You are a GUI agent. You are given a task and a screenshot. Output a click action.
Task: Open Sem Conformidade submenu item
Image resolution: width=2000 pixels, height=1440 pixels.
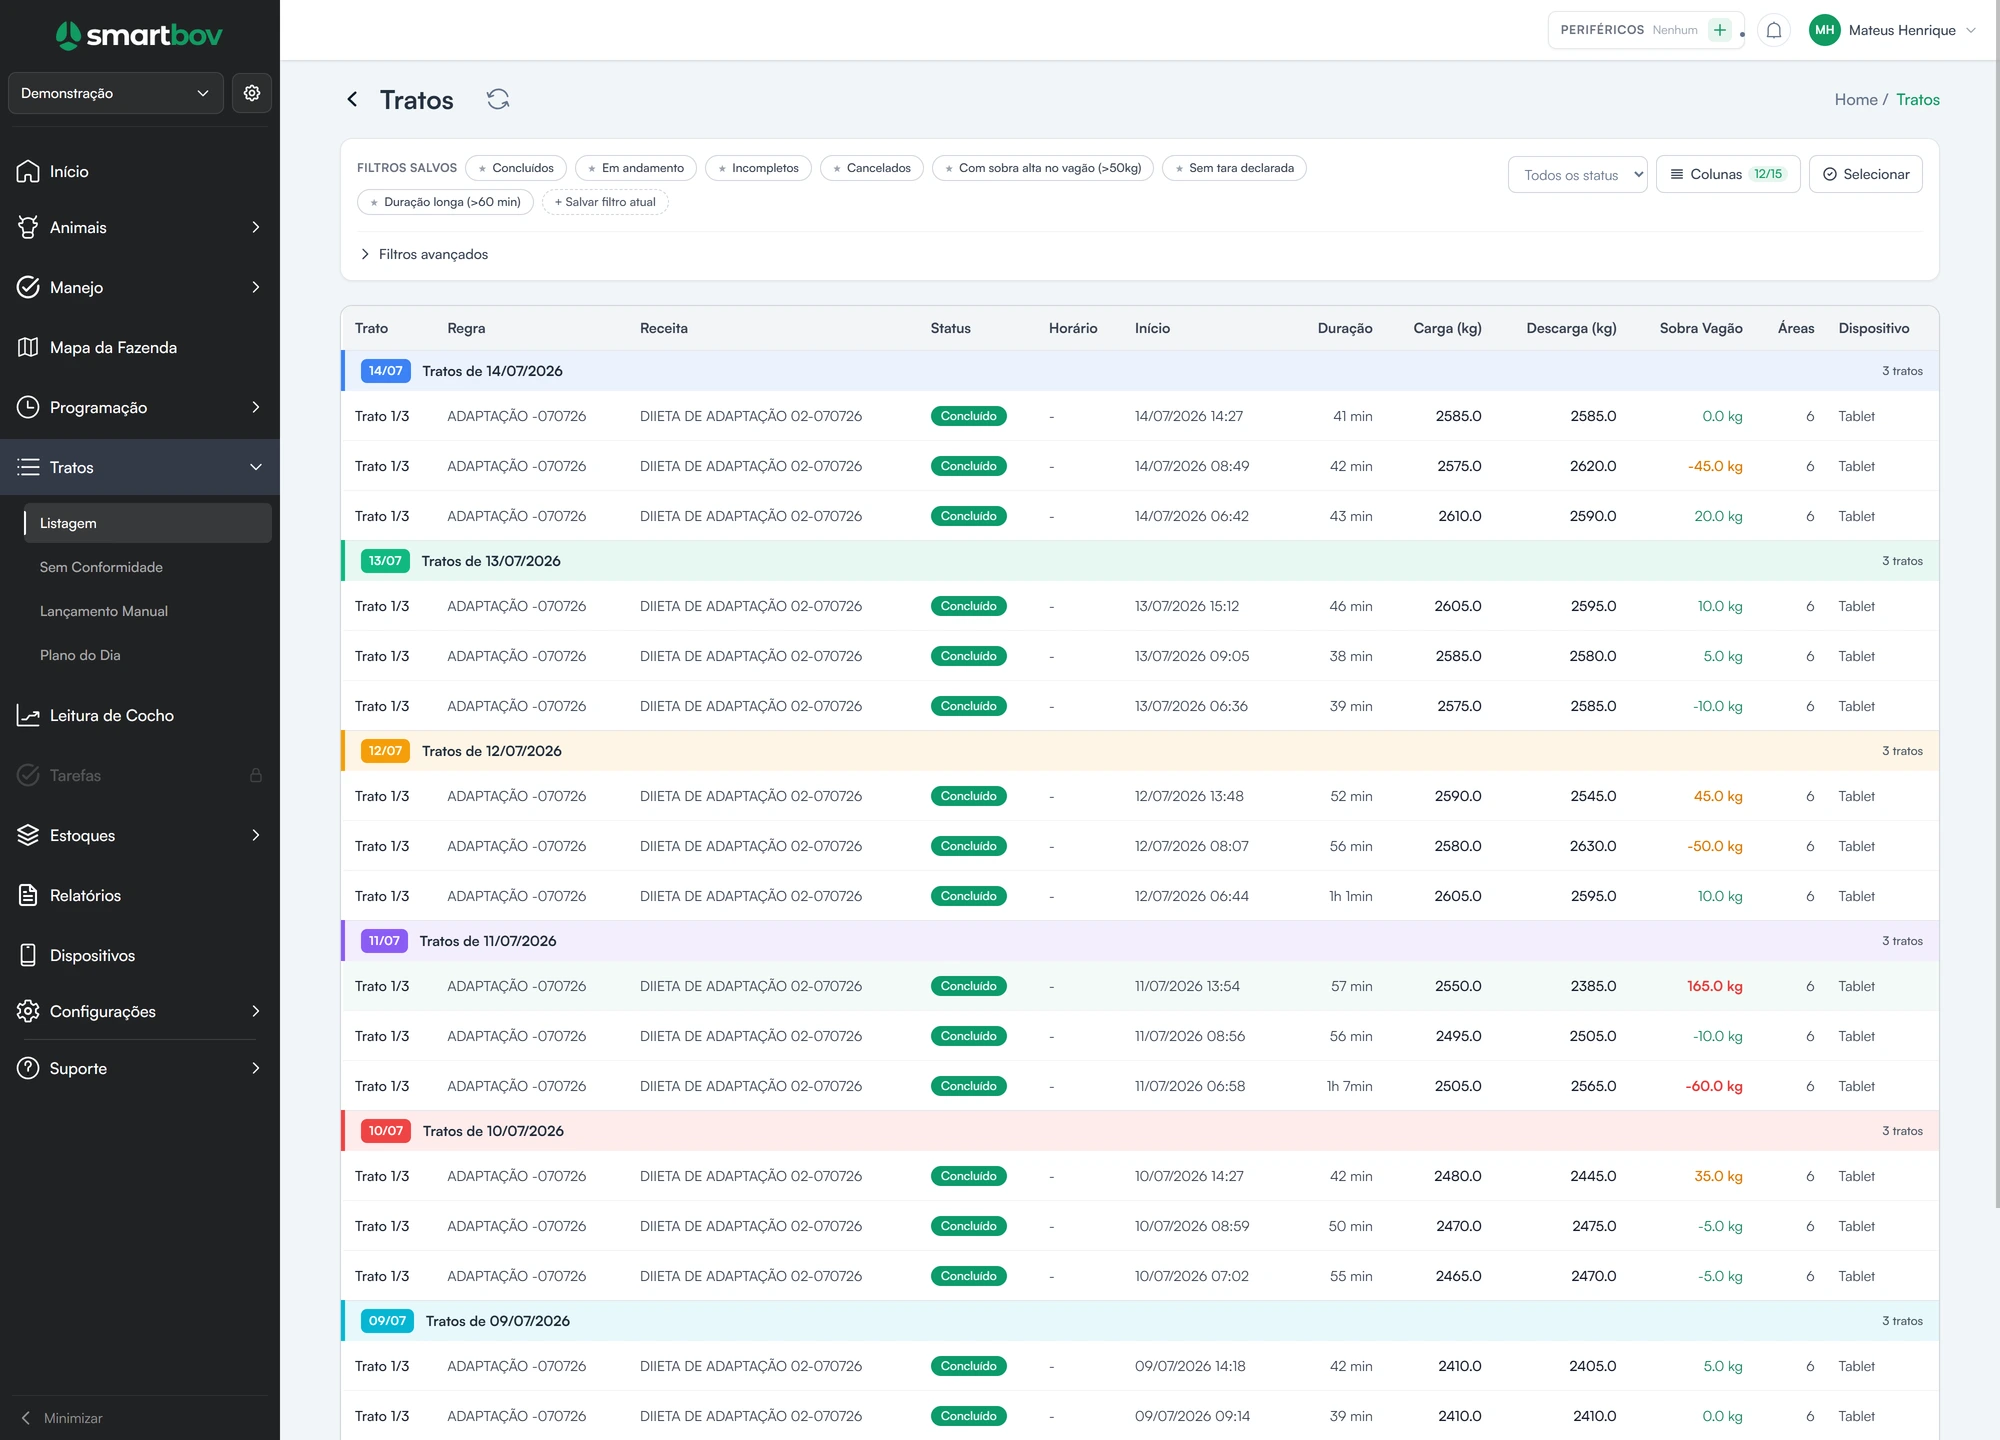101,567
